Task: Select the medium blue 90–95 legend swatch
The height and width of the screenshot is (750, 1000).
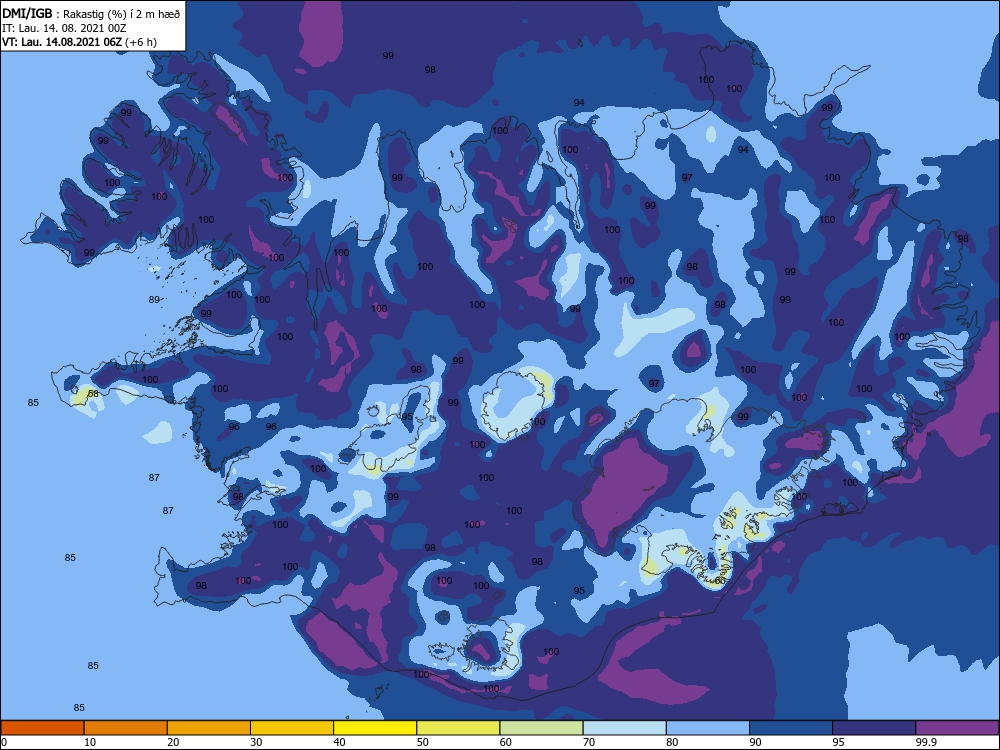Action: [x=791, y=728]
